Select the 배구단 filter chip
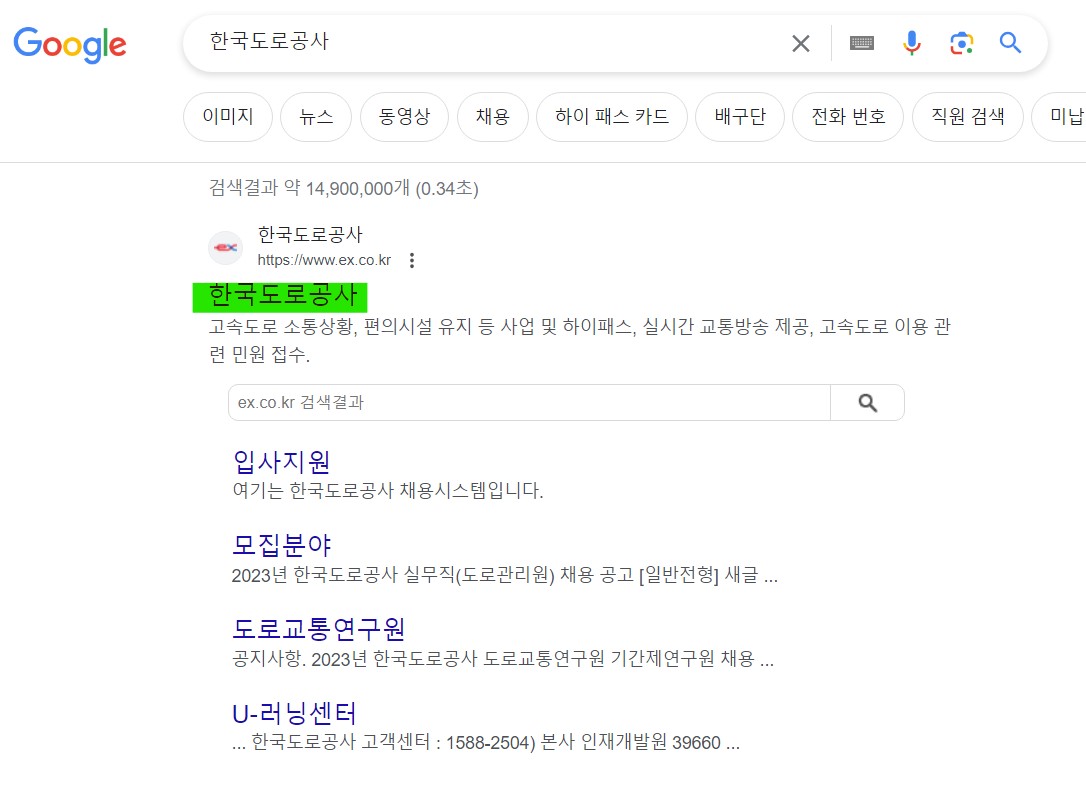Screen dimensions: 1086x788 tap(740, 116)
